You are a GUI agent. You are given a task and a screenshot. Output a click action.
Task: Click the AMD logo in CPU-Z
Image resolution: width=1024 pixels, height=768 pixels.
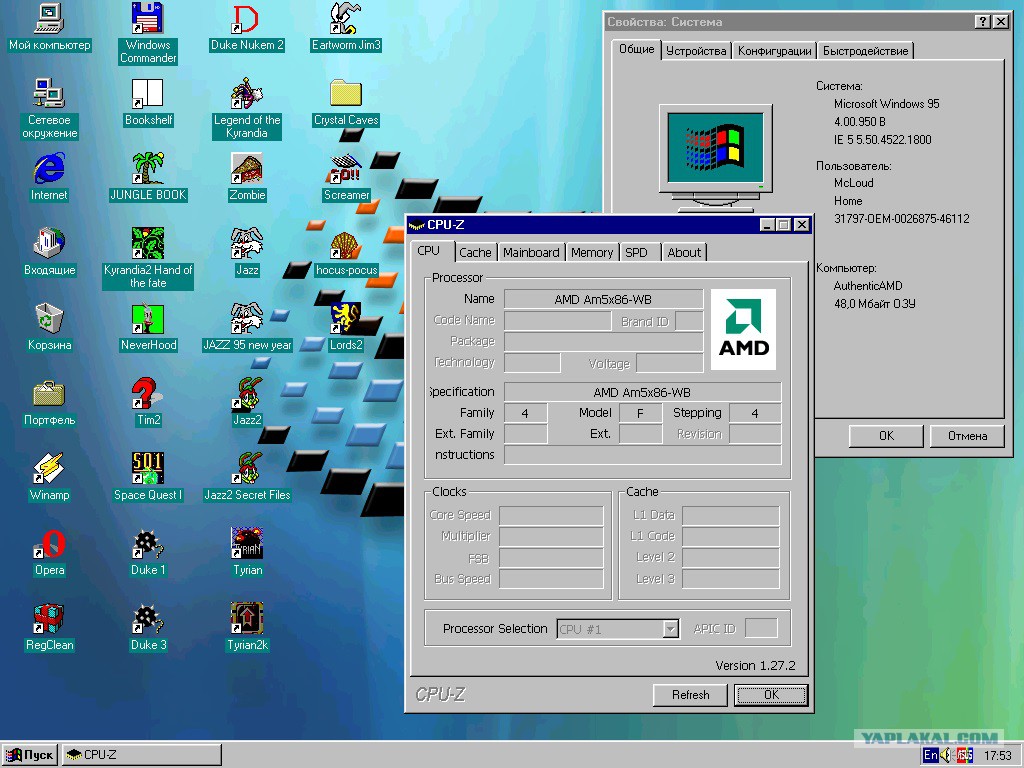pyautogui.click(x=743, y=329)
